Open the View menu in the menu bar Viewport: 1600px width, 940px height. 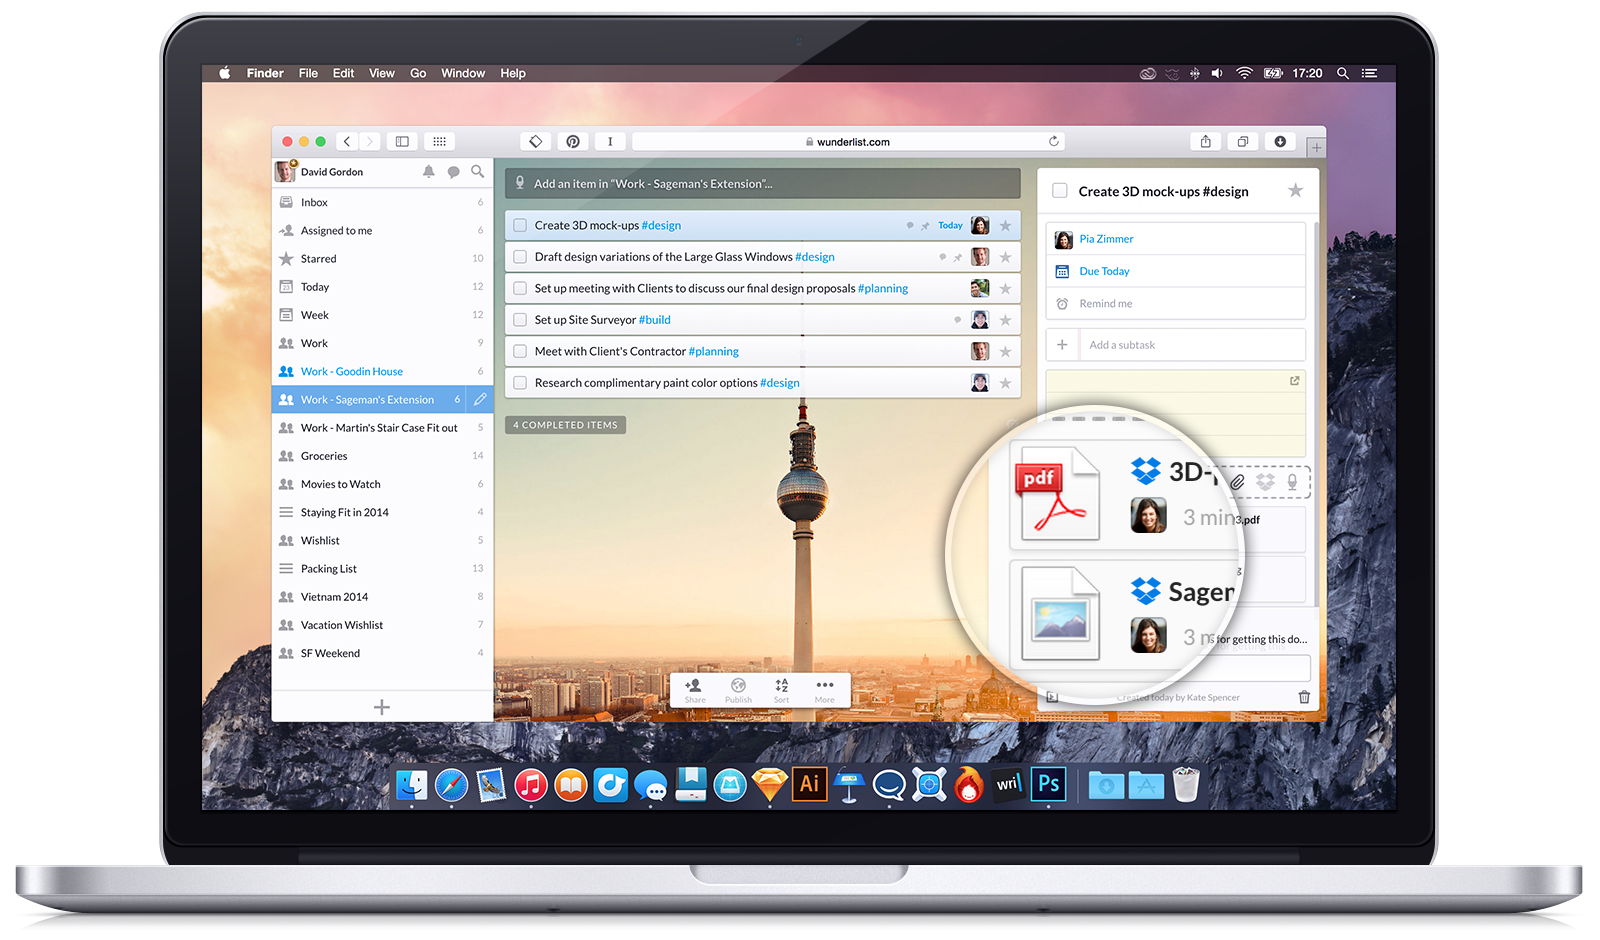[x=382, y=73]
